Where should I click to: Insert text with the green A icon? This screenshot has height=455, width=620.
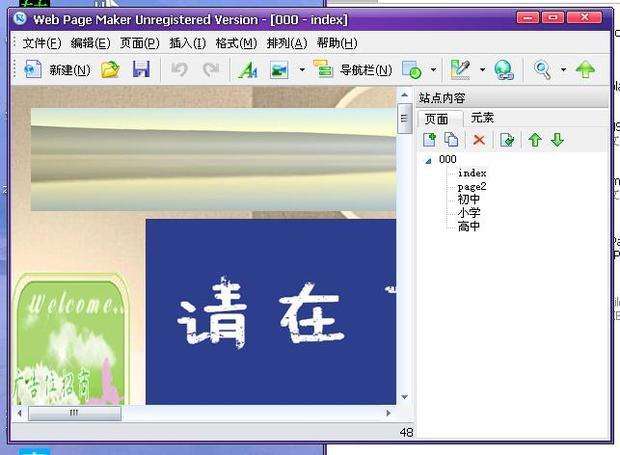[248, 70]
